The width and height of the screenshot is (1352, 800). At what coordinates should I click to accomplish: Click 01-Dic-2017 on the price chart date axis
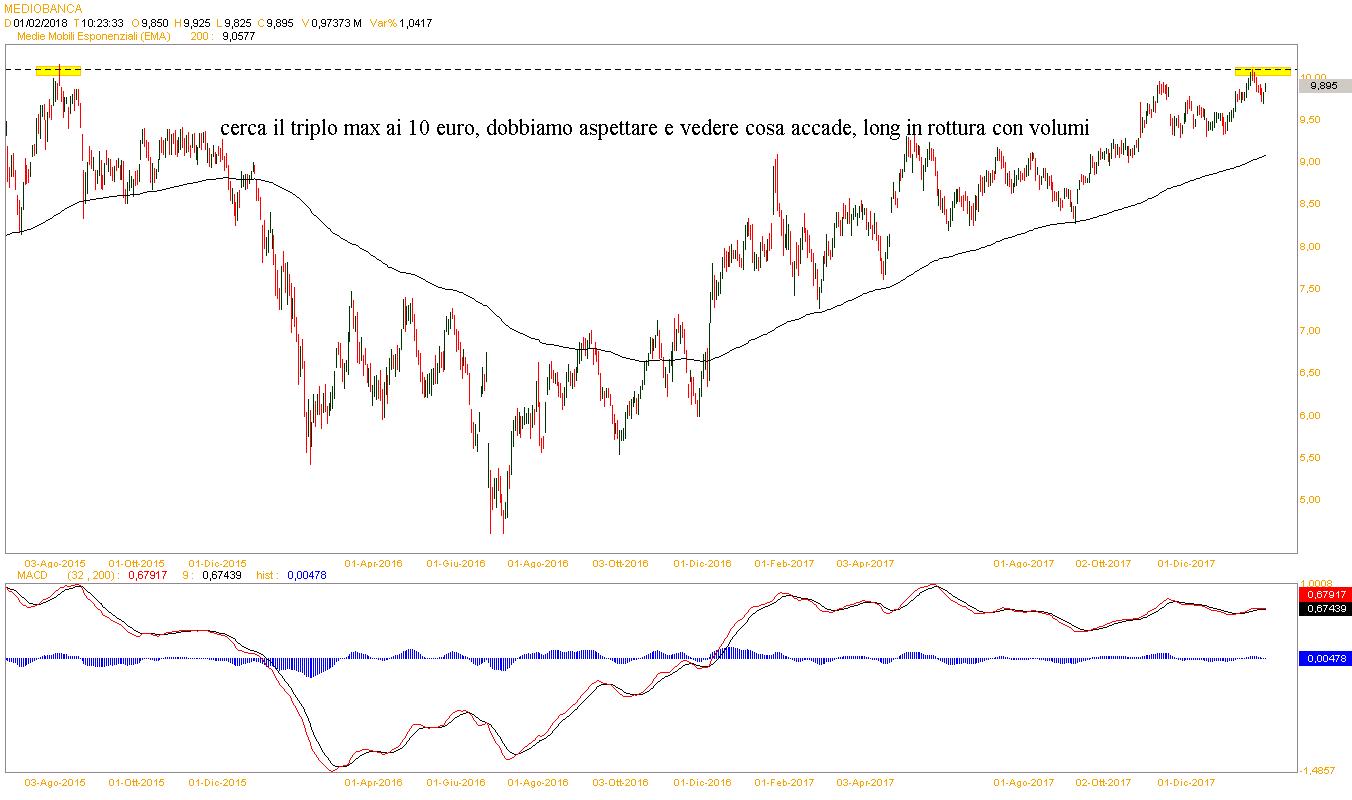1186,564
